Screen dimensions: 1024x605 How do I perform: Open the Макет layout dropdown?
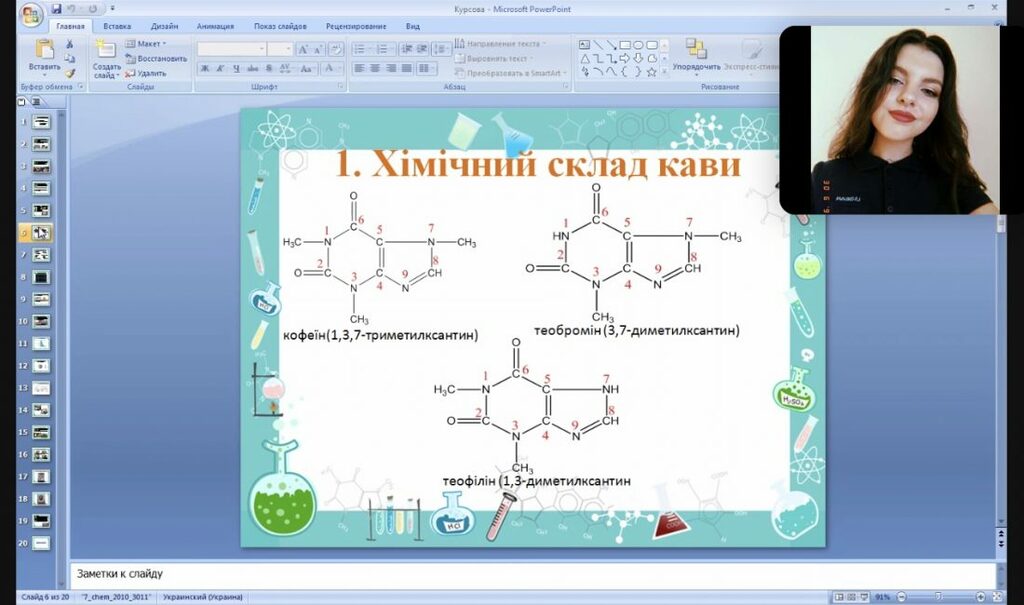point(147,44)
